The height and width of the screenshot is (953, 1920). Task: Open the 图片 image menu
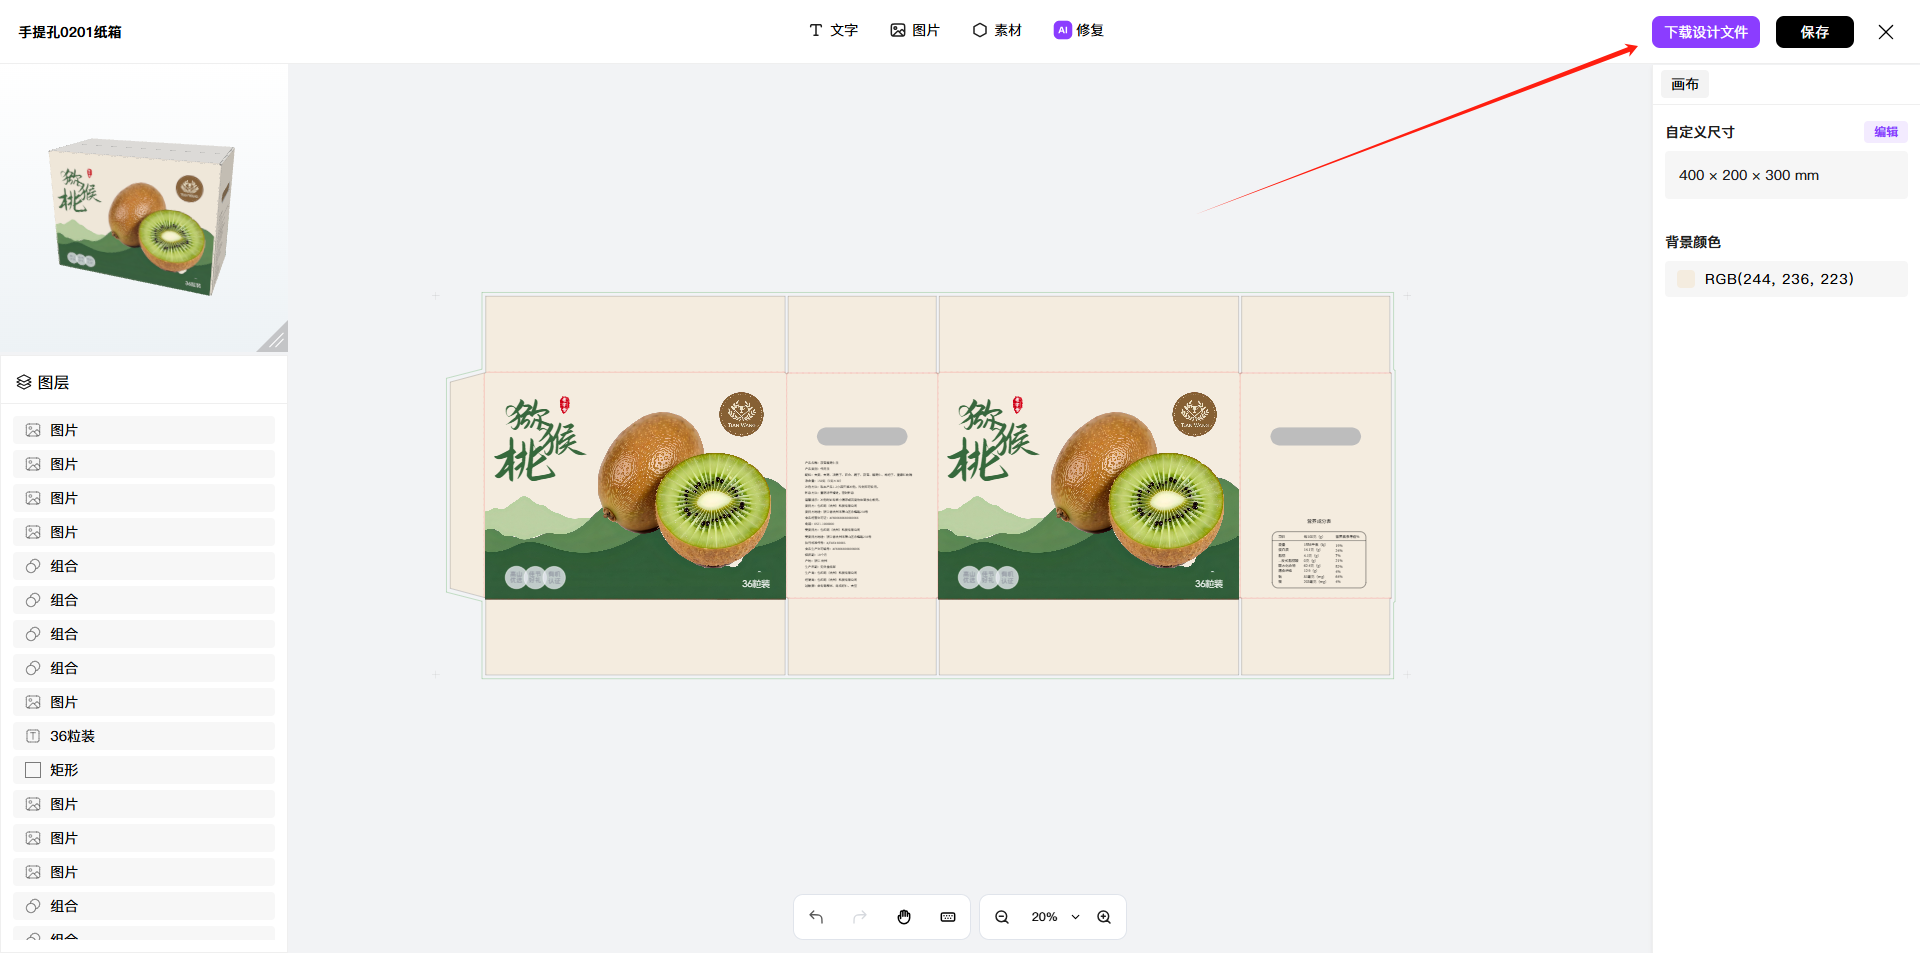[x=915, y=30]
